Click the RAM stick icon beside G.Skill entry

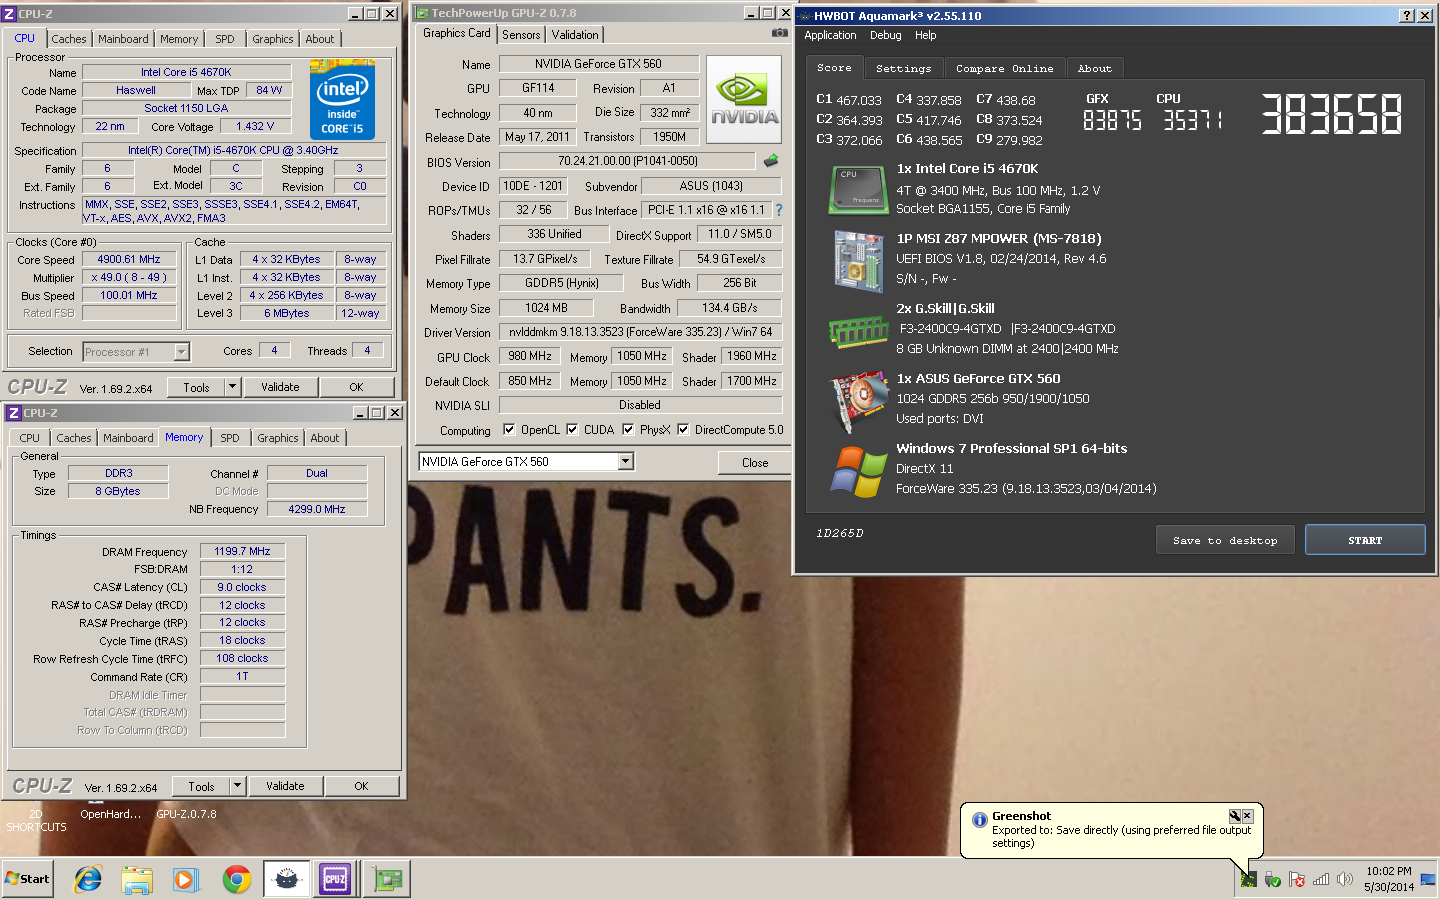click(858, 330)
